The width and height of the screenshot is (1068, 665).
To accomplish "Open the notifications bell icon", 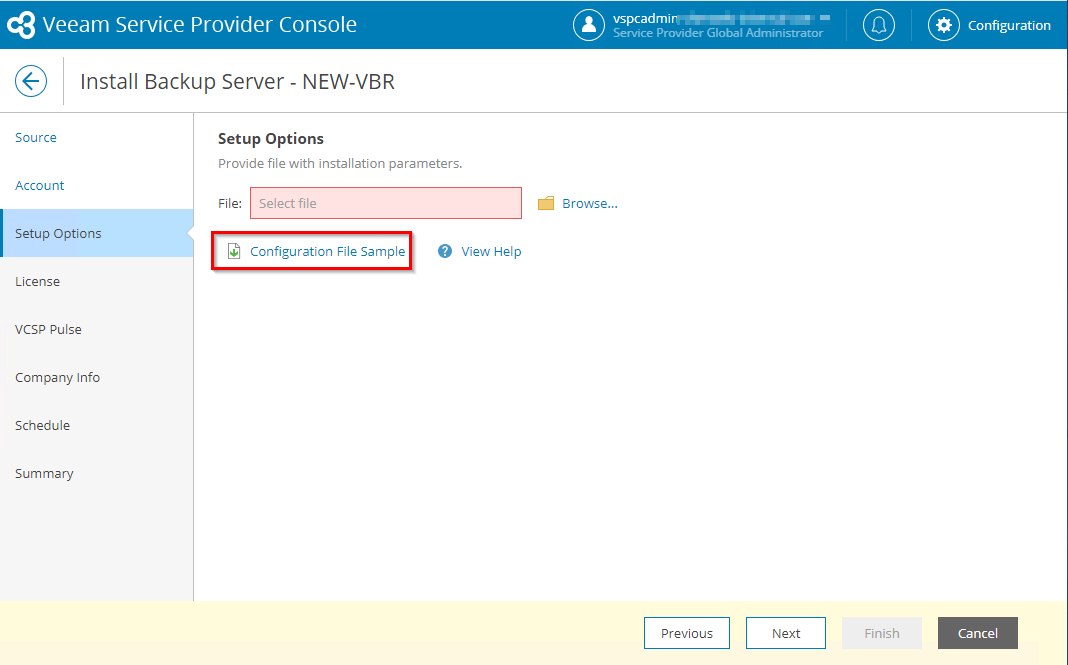I will pos(879,25).
